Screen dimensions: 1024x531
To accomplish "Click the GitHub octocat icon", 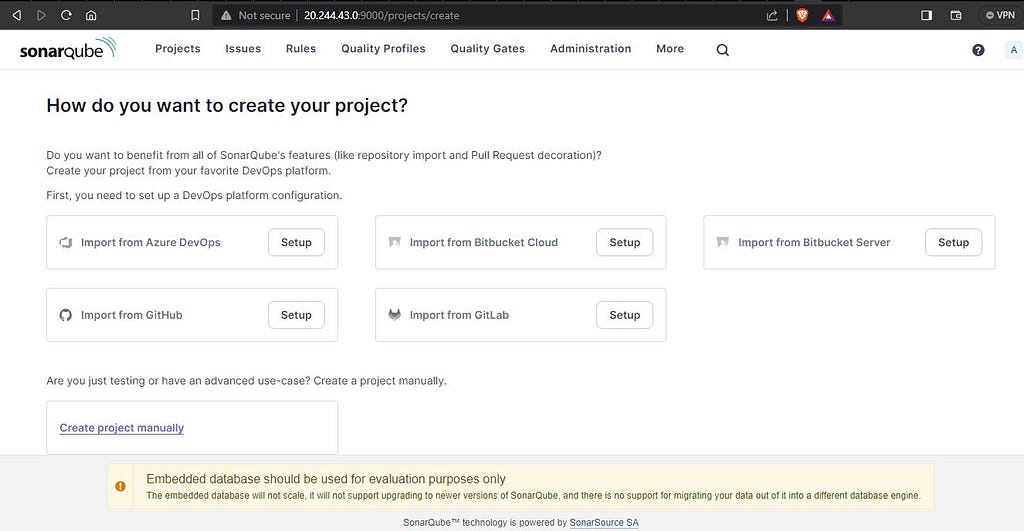I will click(65, 315).
